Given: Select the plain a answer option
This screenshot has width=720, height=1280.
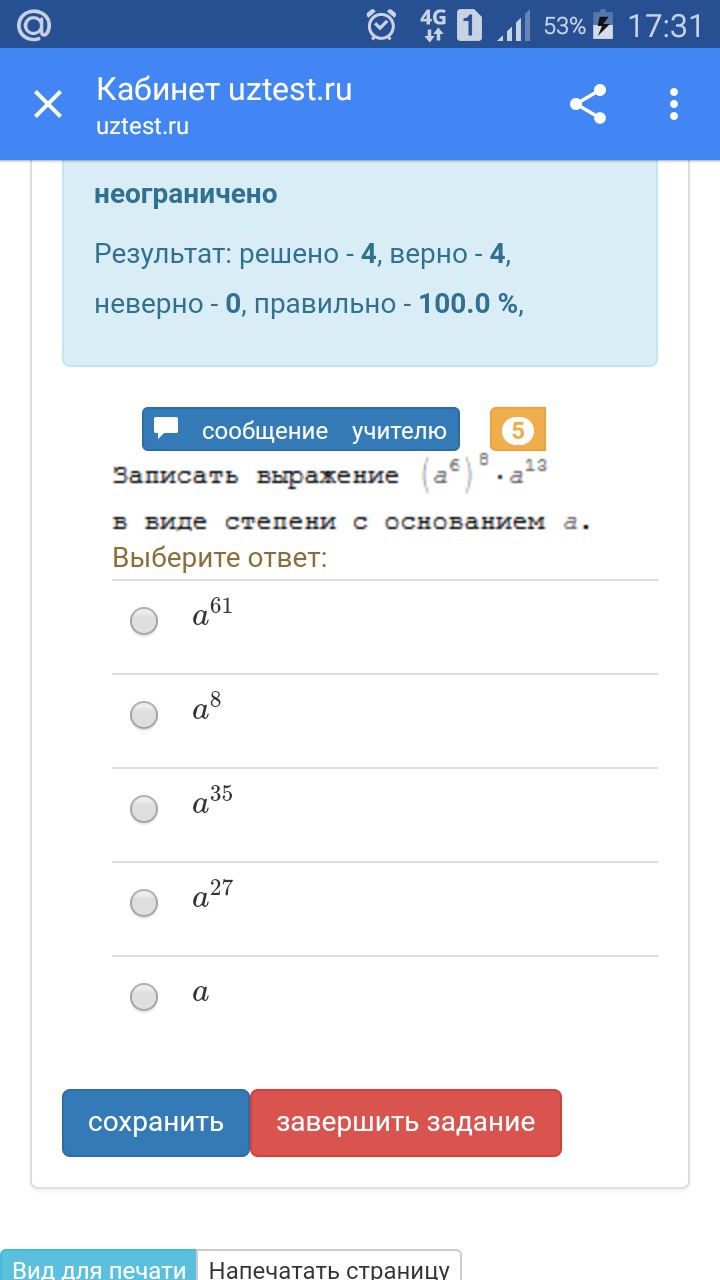Looking at the screenshot, I should click(145, 997).
